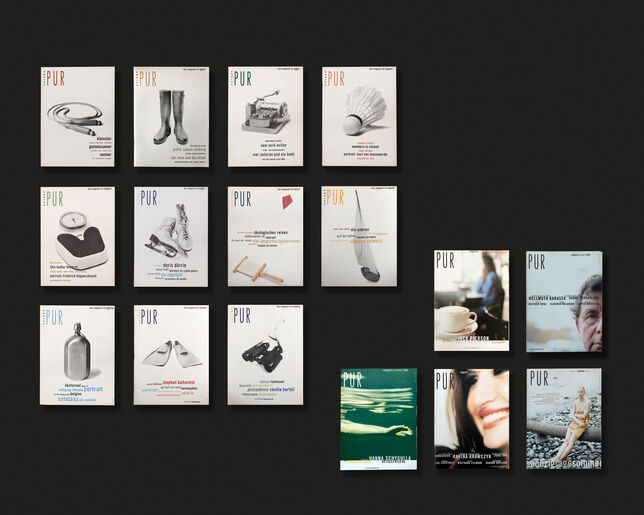Click the swim fins cover
The image size is (644, 515).
pyautogui.click(x=171, y=355)
